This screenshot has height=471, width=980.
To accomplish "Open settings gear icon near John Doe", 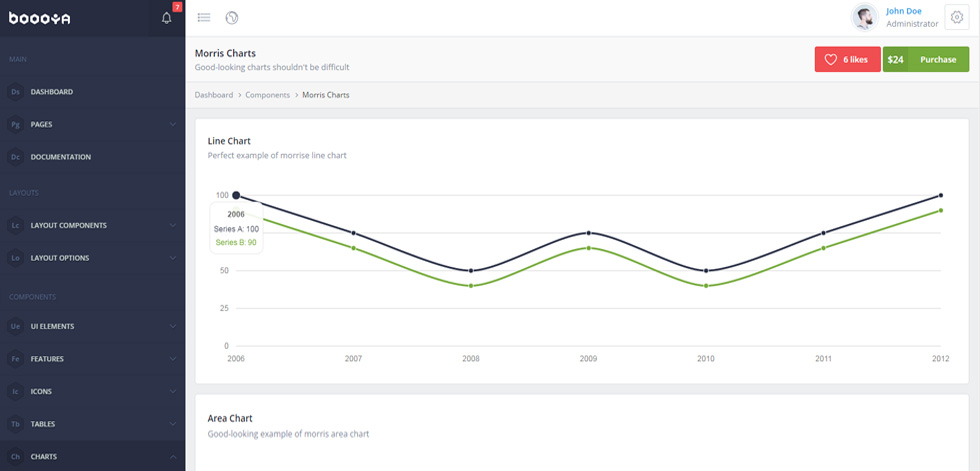I will pos(956,17).
